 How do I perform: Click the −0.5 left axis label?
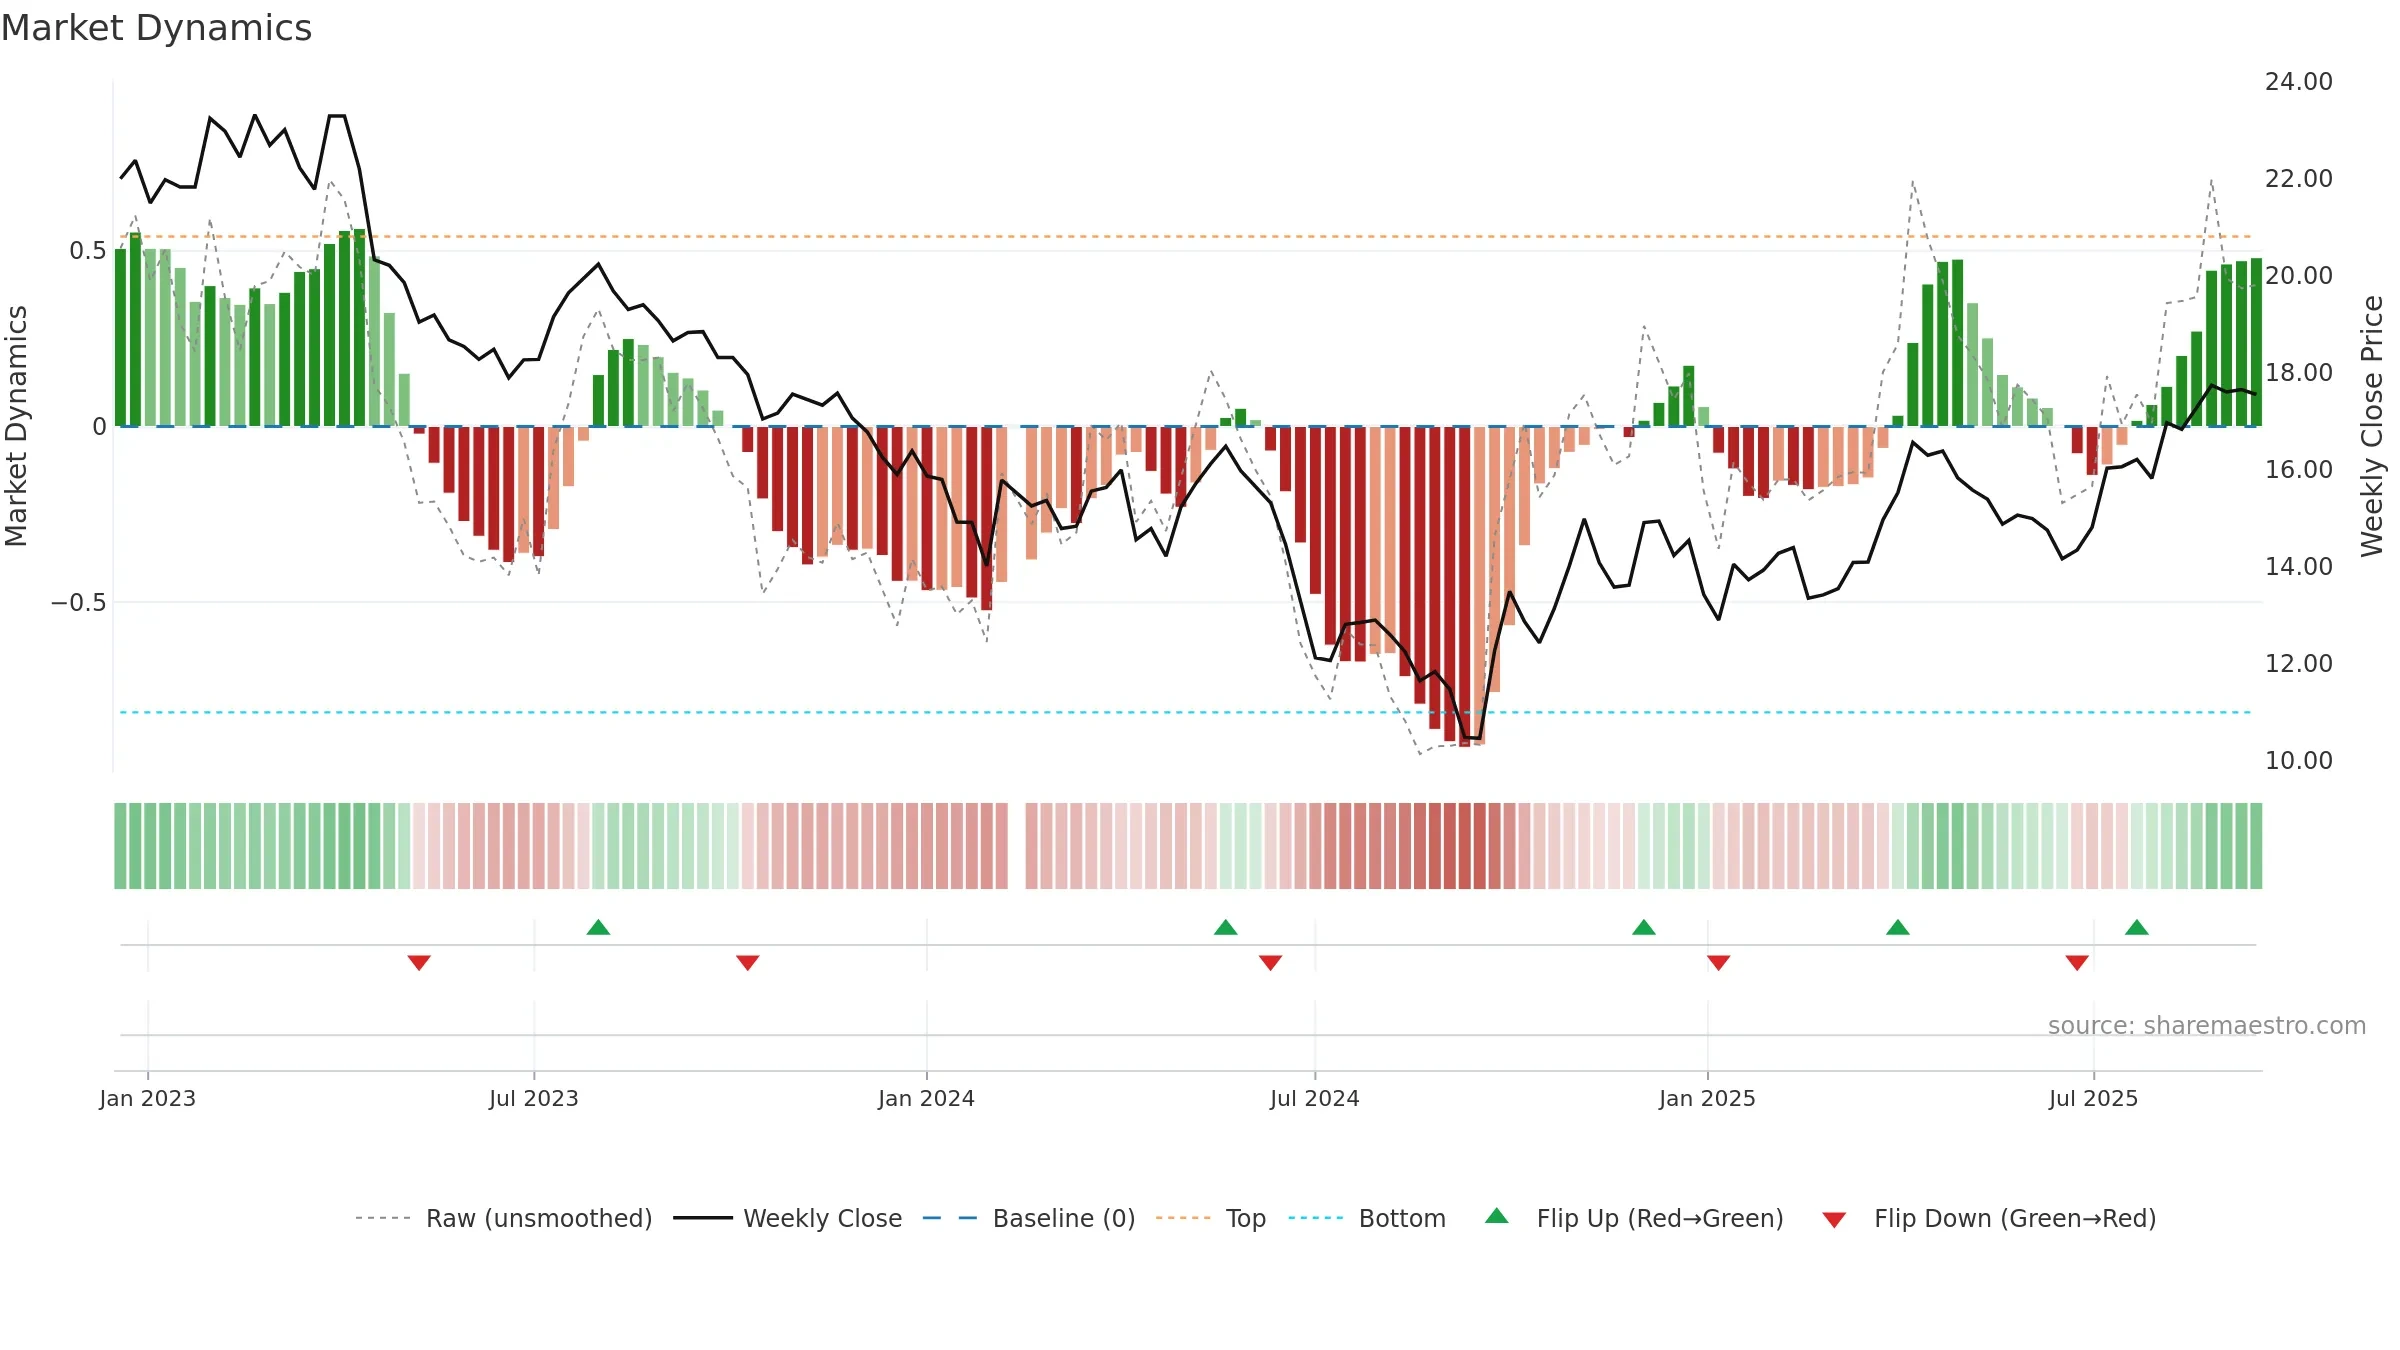point(79,603)
